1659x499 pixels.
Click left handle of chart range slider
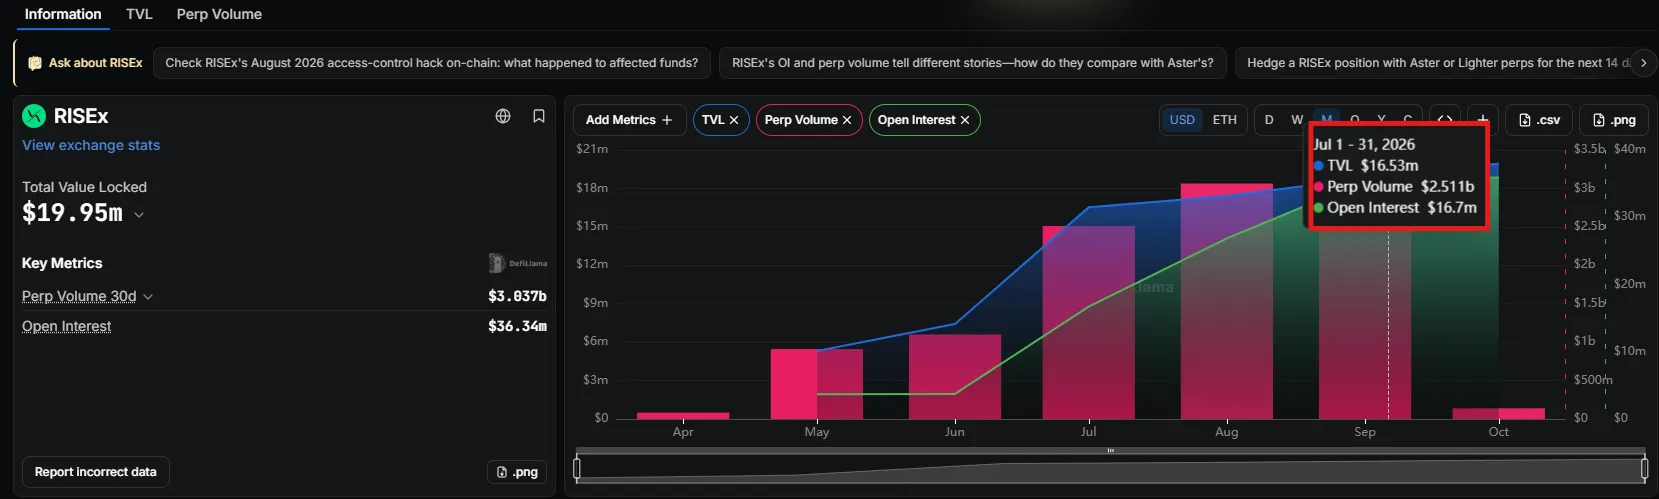577,468
